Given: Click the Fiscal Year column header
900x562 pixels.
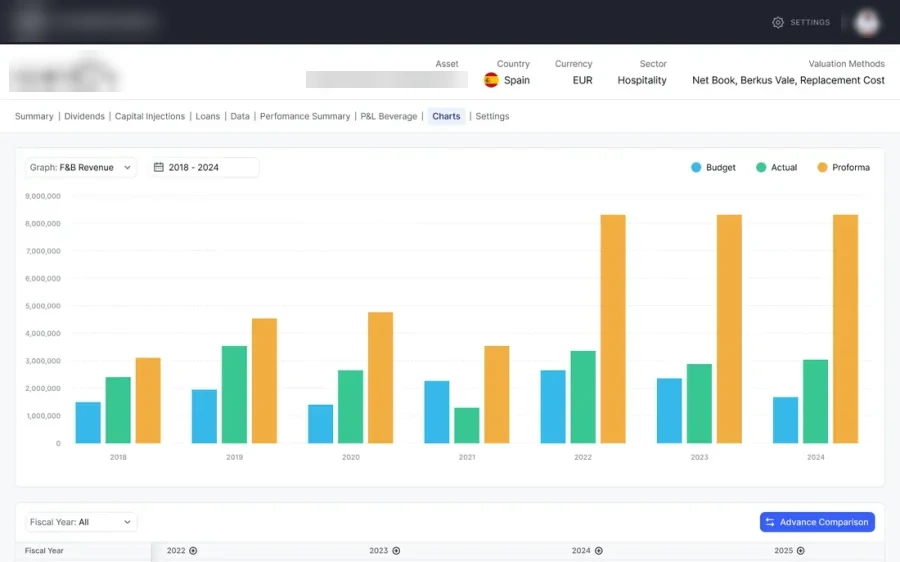Looking at the screenshot, I should coord(44,551).
